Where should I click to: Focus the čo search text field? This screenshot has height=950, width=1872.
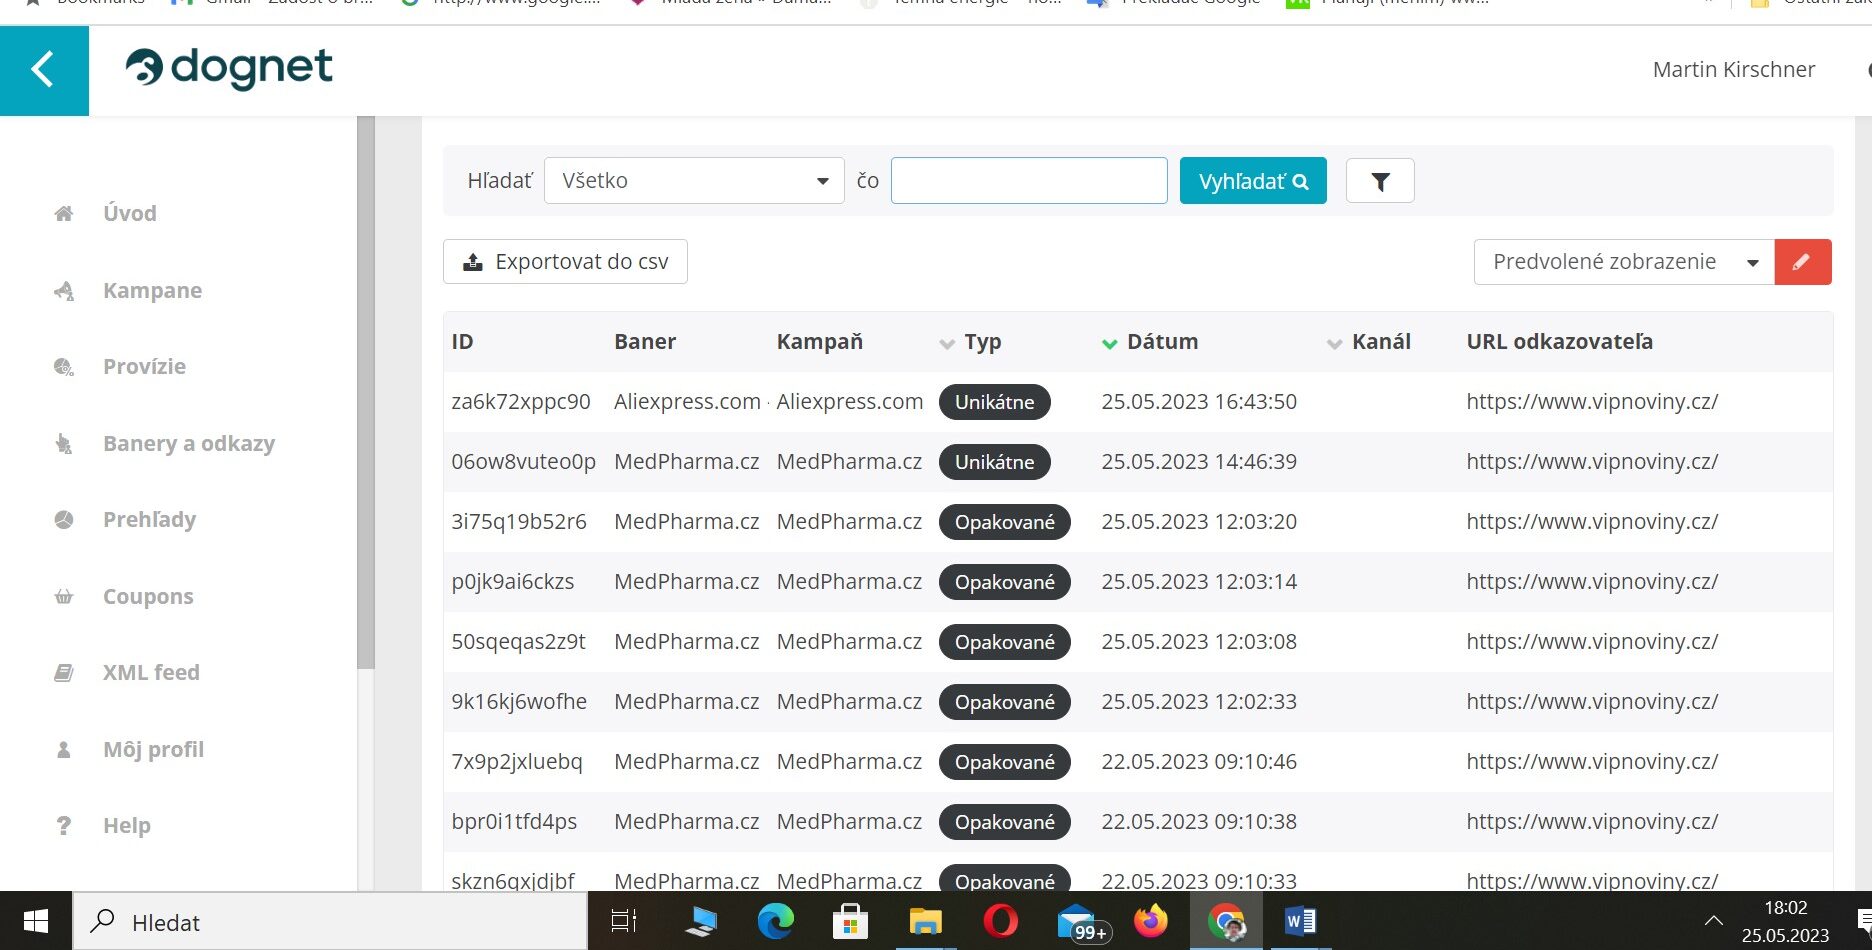pos(1029,181)
